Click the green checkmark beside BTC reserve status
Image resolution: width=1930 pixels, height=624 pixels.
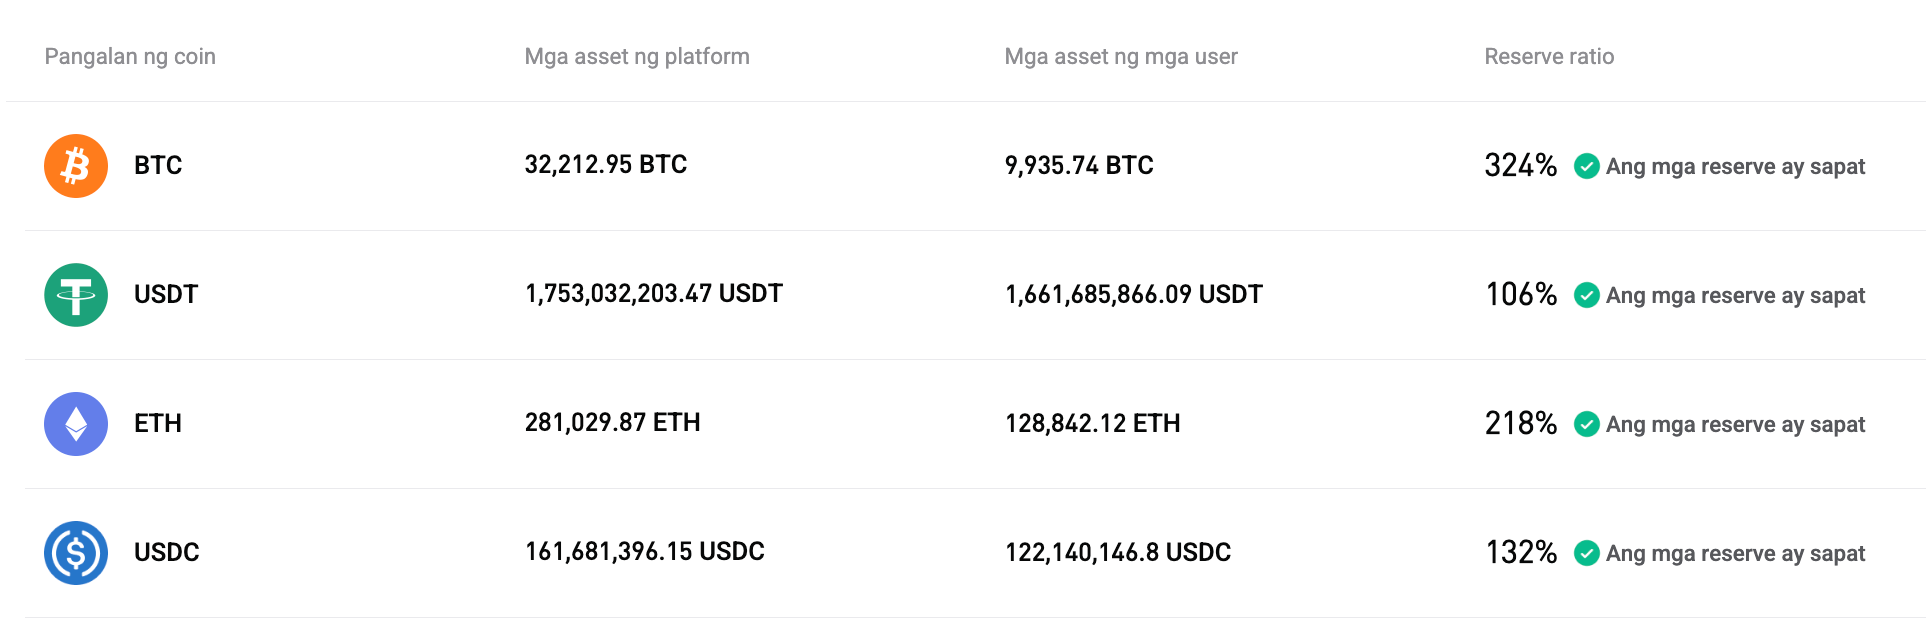tap(1588, 166)
